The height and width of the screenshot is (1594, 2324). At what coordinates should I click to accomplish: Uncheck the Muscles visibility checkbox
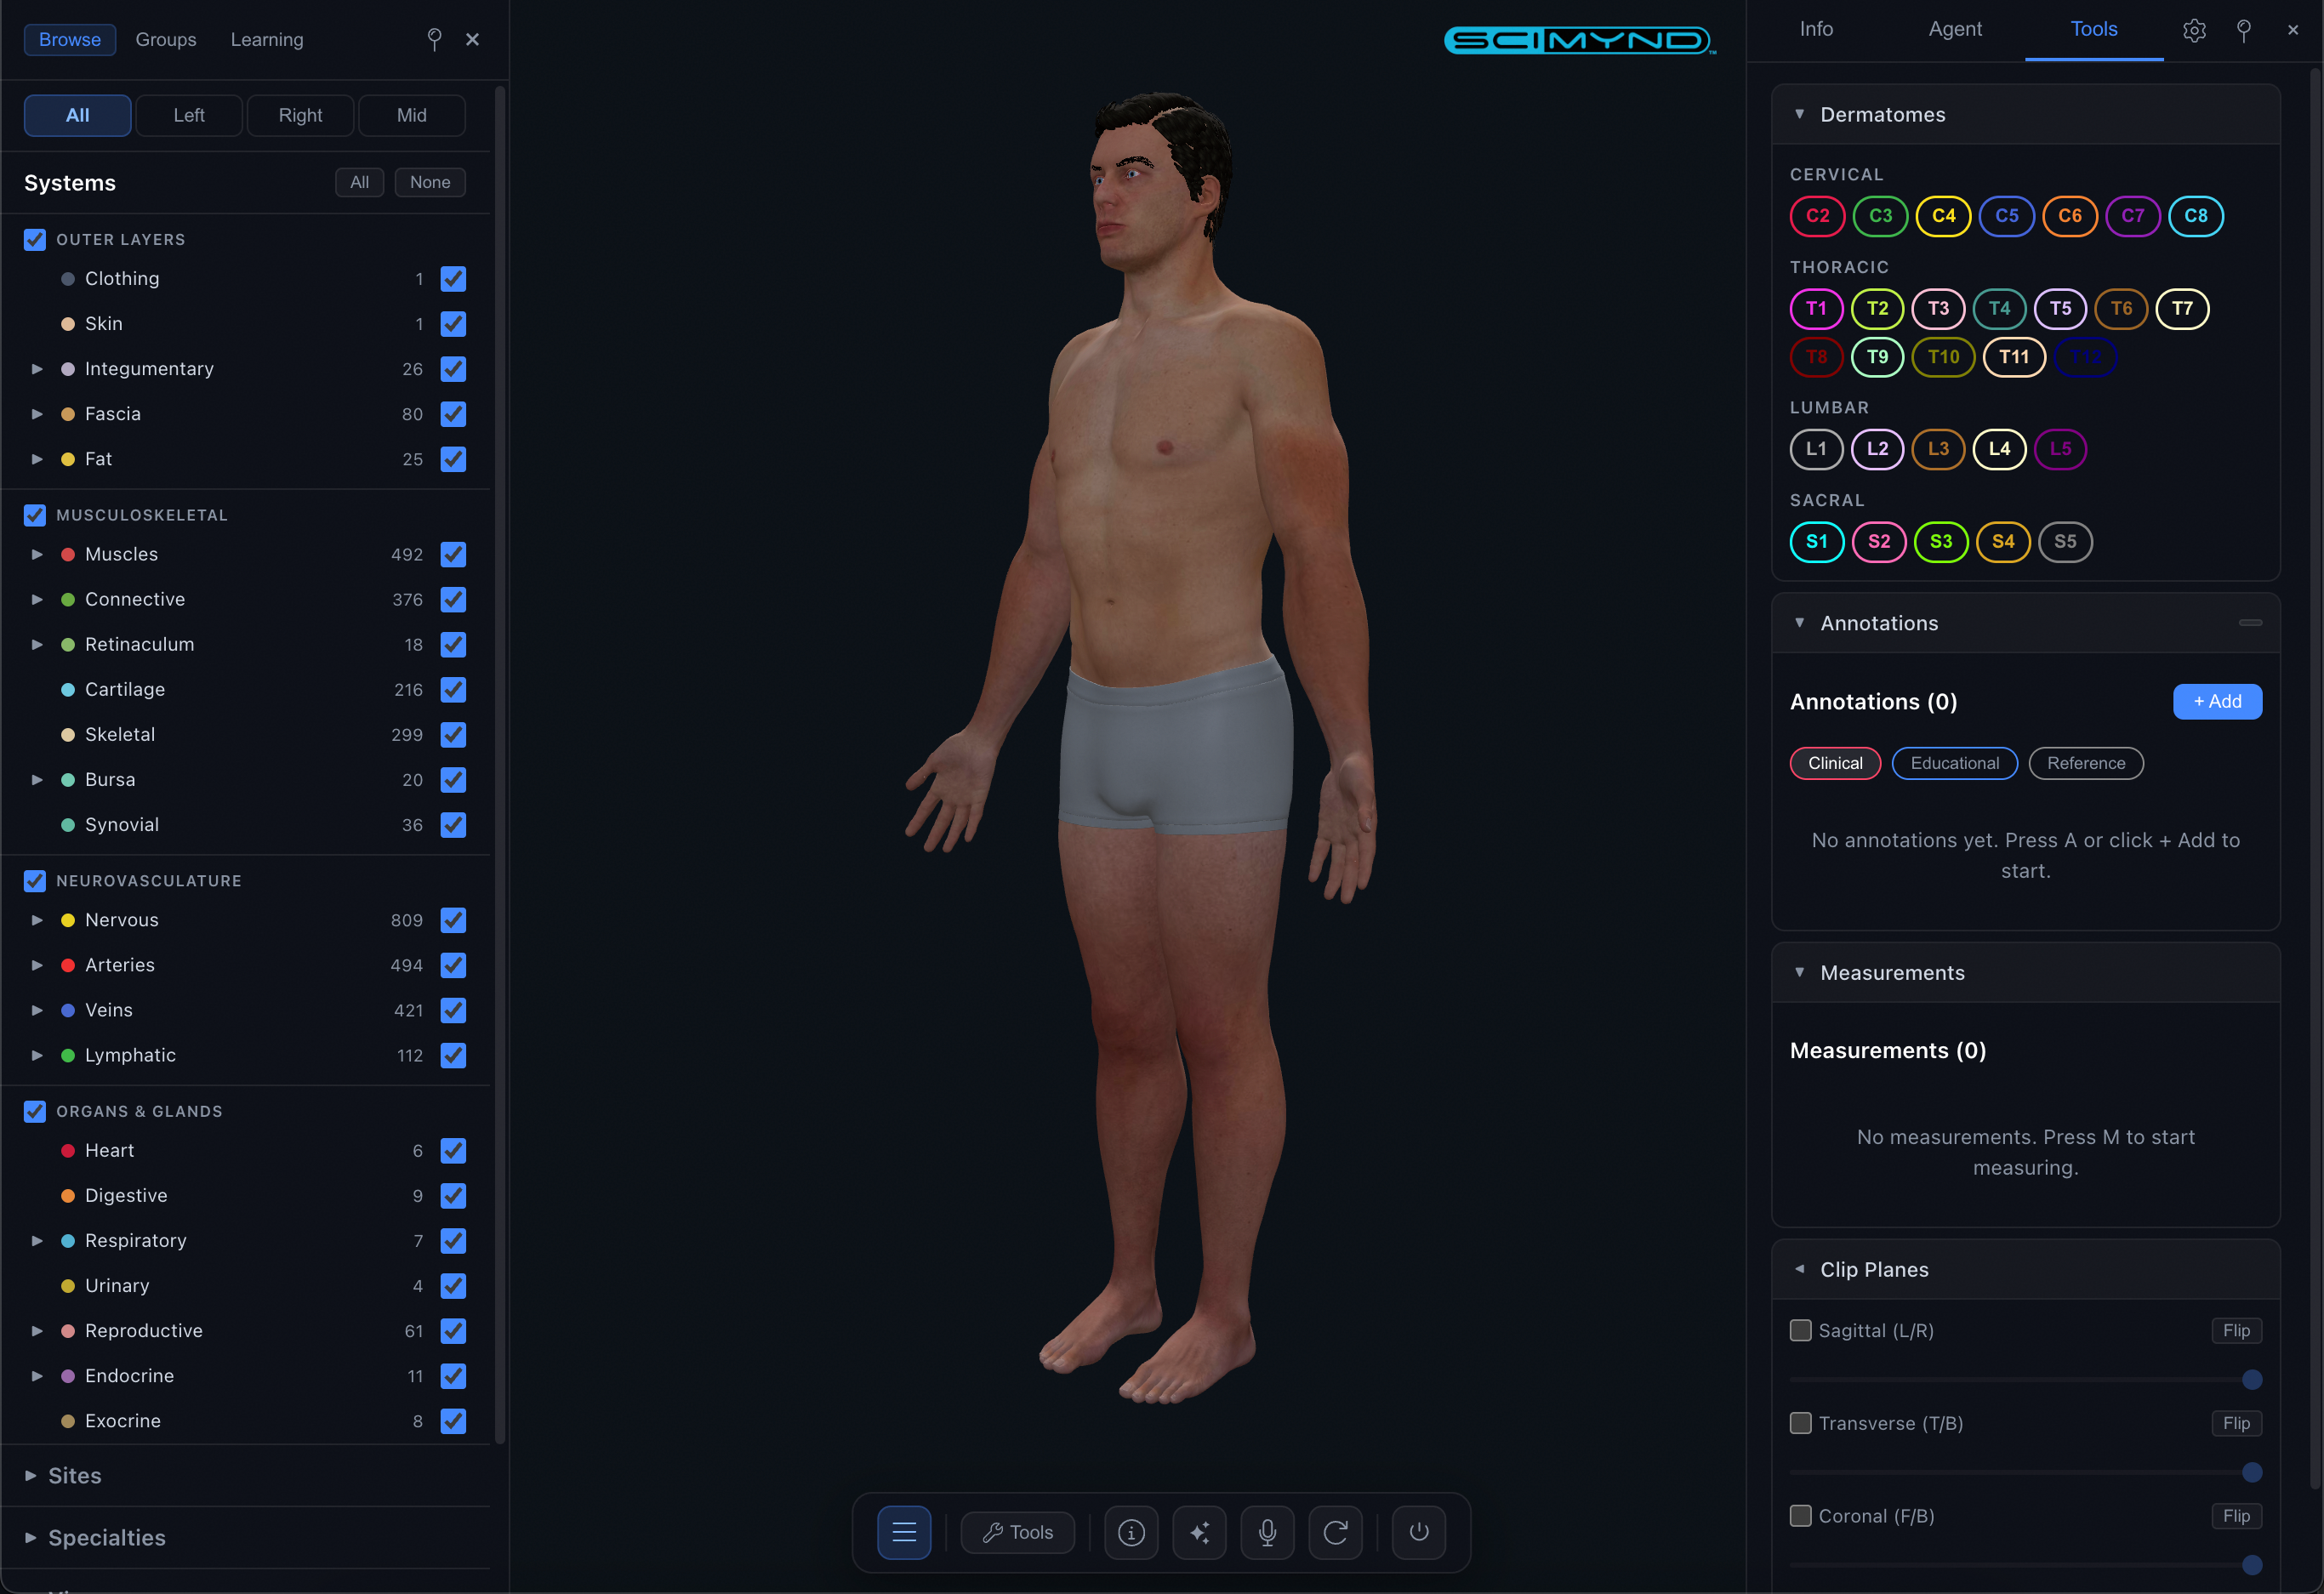(x=454, y=554)
